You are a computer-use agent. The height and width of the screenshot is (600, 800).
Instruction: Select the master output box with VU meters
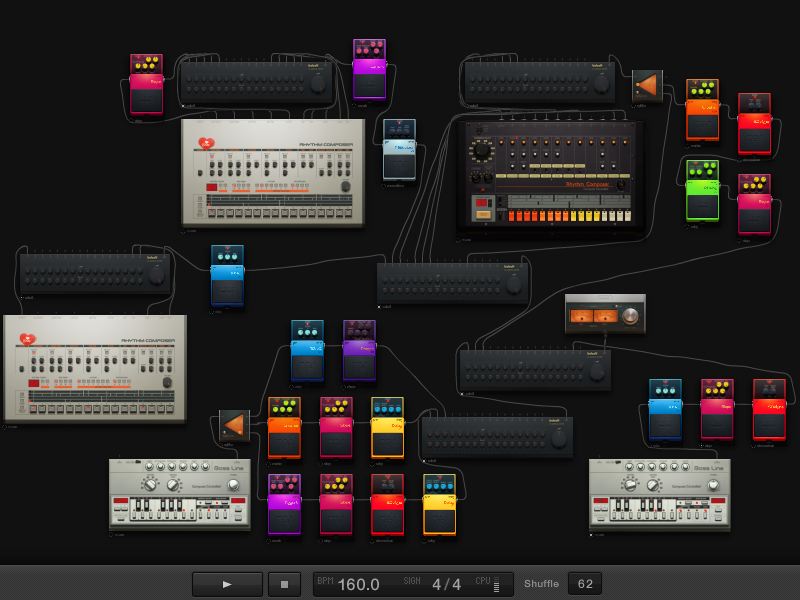coord(604,315)
